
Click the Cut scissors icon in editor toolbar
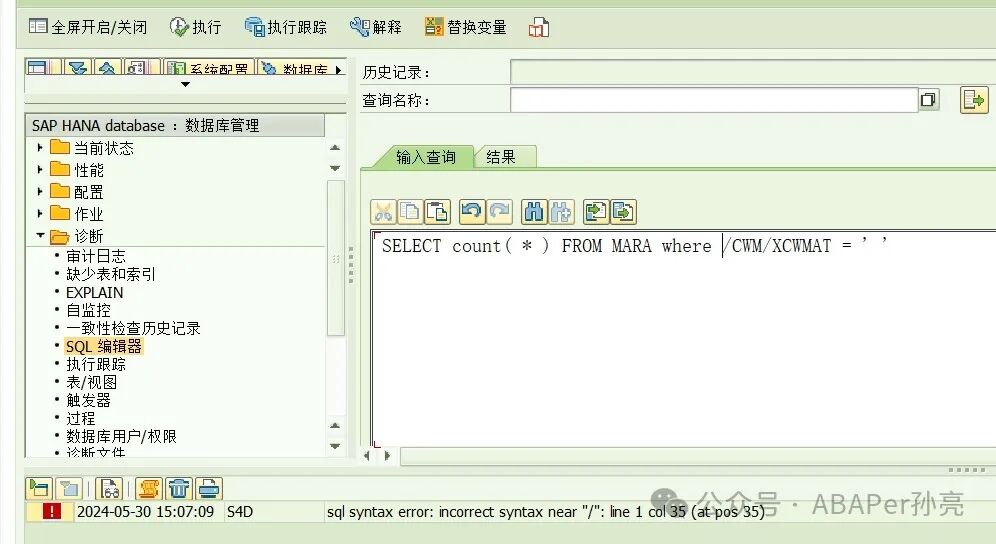[384, 212]
